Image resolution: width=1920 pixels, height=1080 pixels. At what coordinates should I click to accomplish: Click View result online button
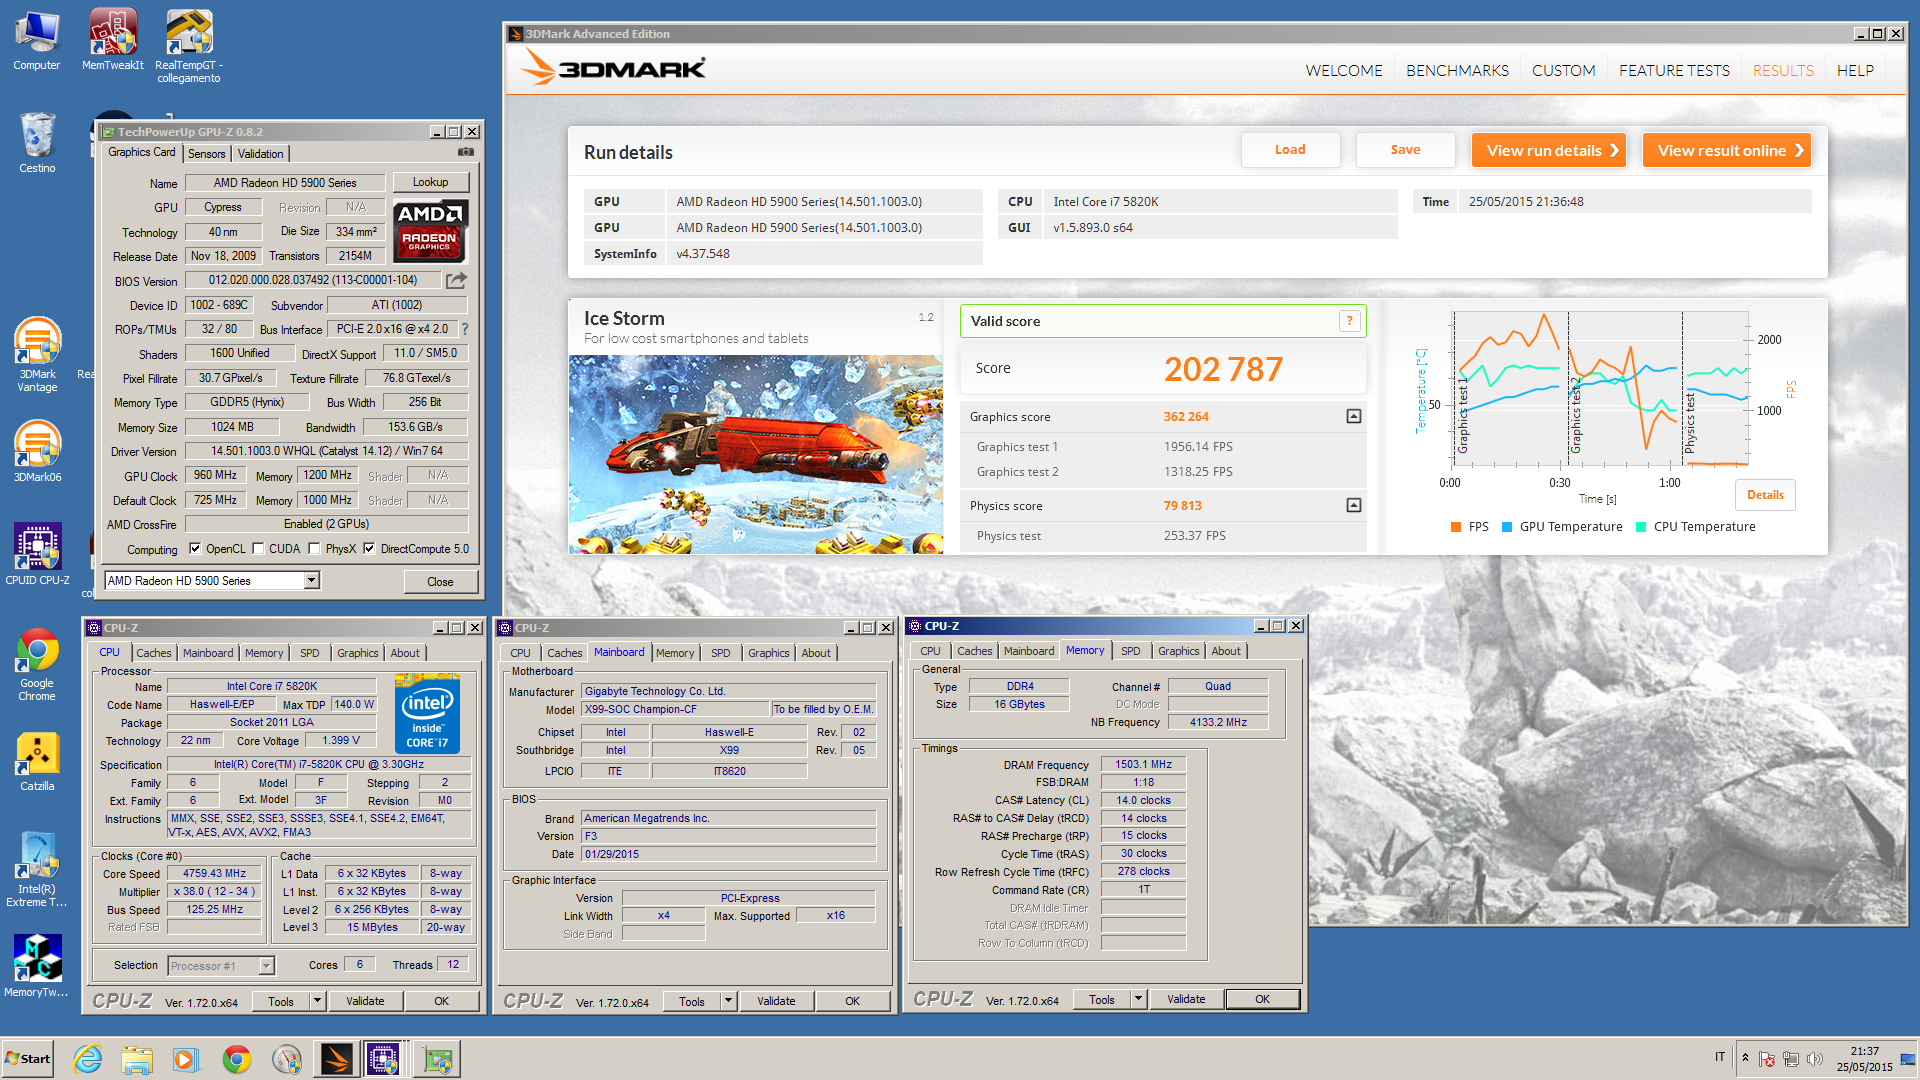[x=1727, y=150]
